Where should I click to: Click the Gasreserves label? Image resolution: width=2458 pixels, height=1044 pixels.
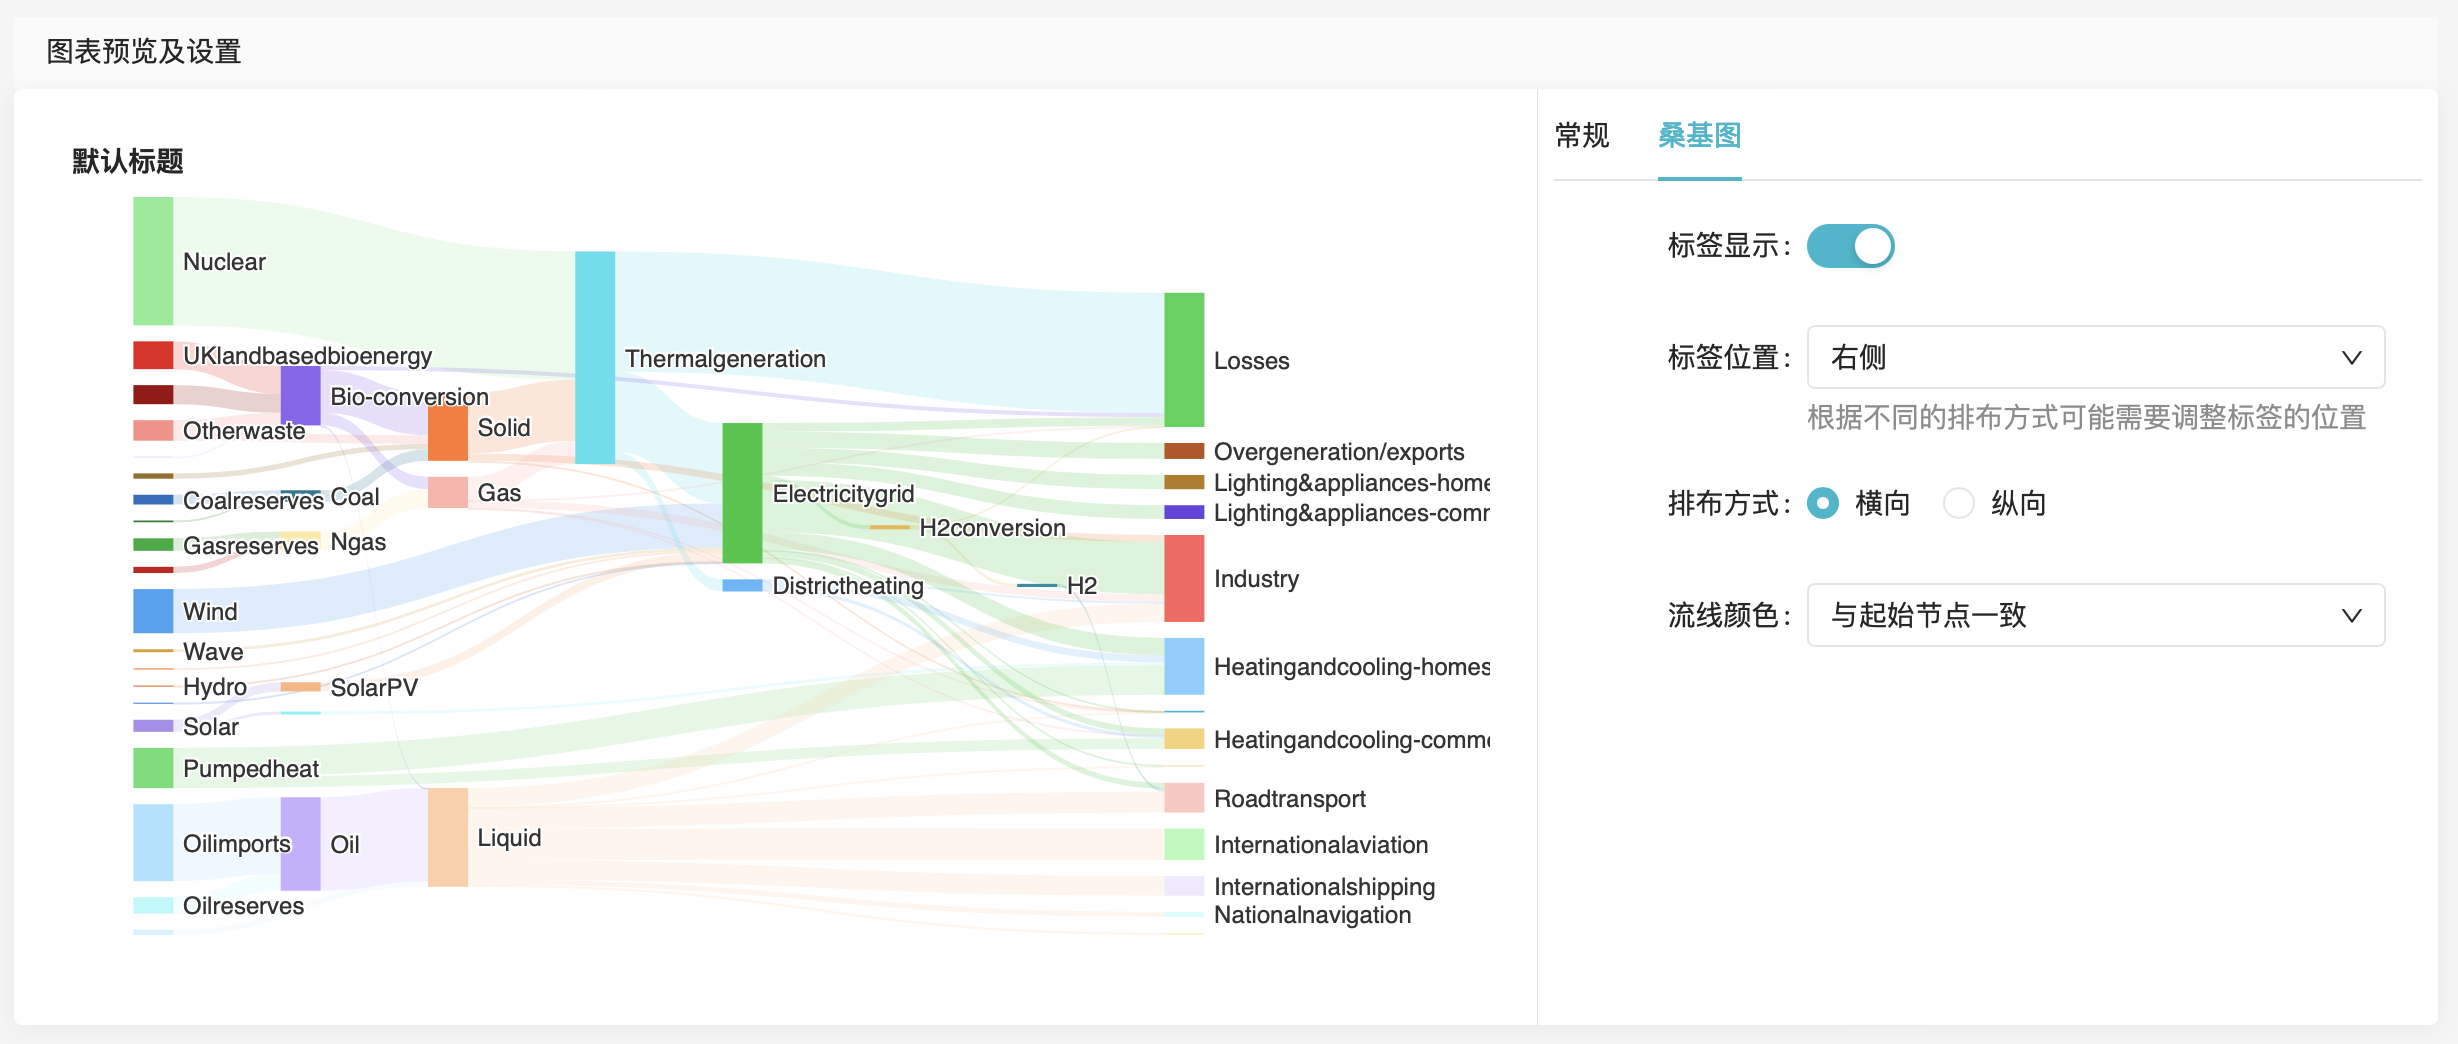coord(250,545)
